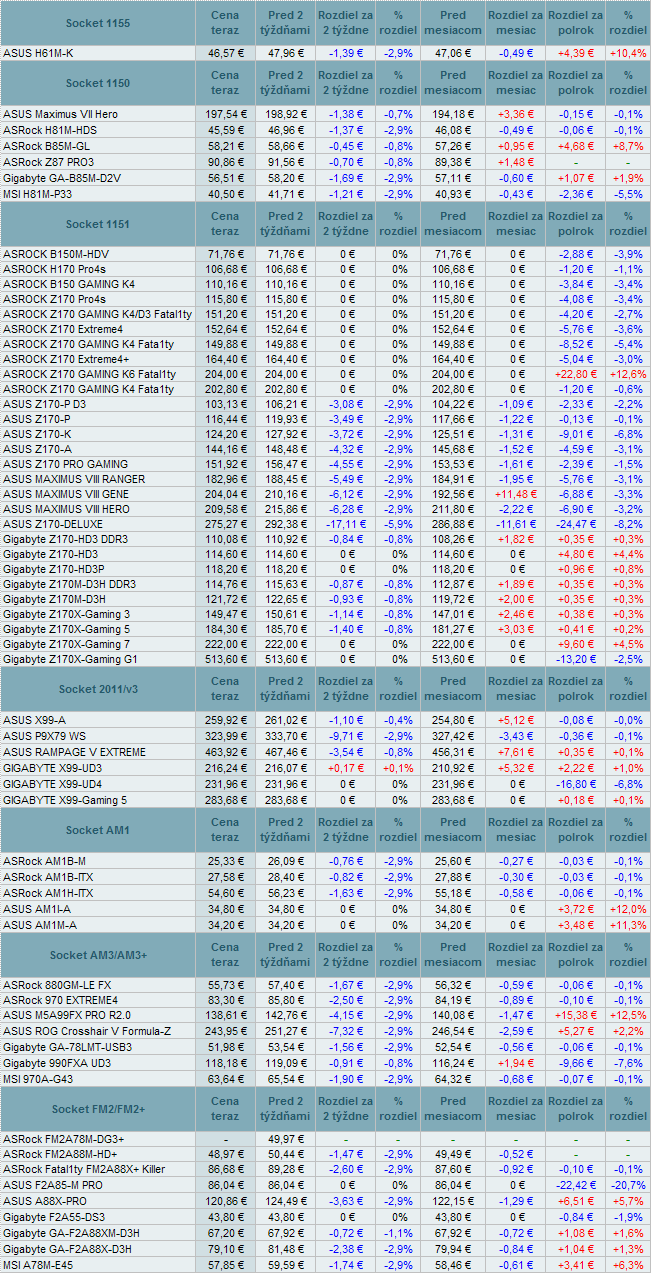Click Gigabyte Z170X-Gaming 7 product name
The width and height of the screenshot is (651, 1273).
coord(66,644)
